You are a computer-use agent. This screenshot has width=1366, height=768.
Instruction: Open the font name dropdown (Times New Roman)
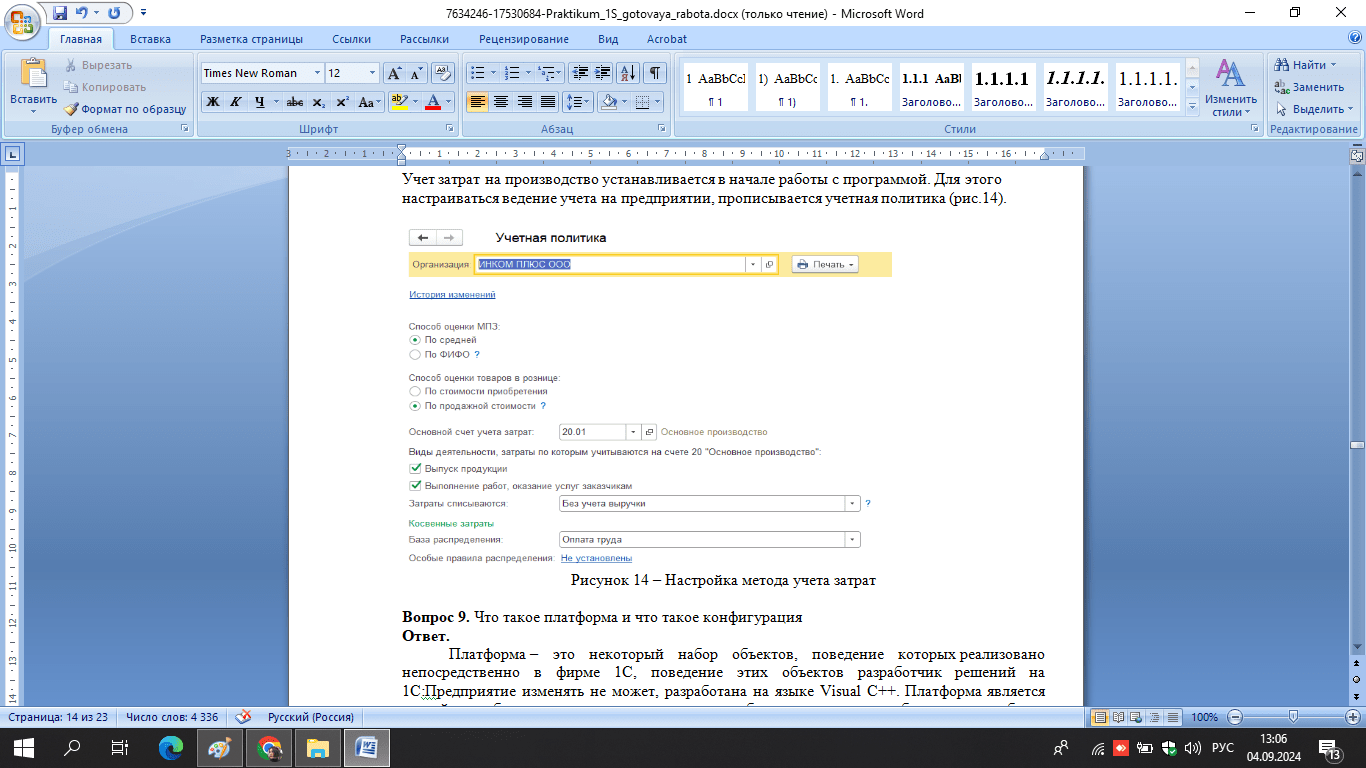point(317,73)
